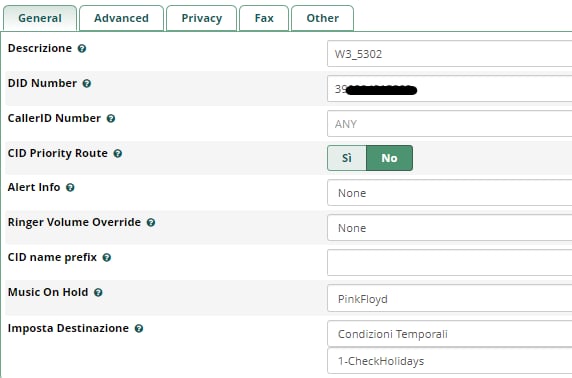Click help icon beside DID Number
572x378 pixels.
(x=86, y=84)
